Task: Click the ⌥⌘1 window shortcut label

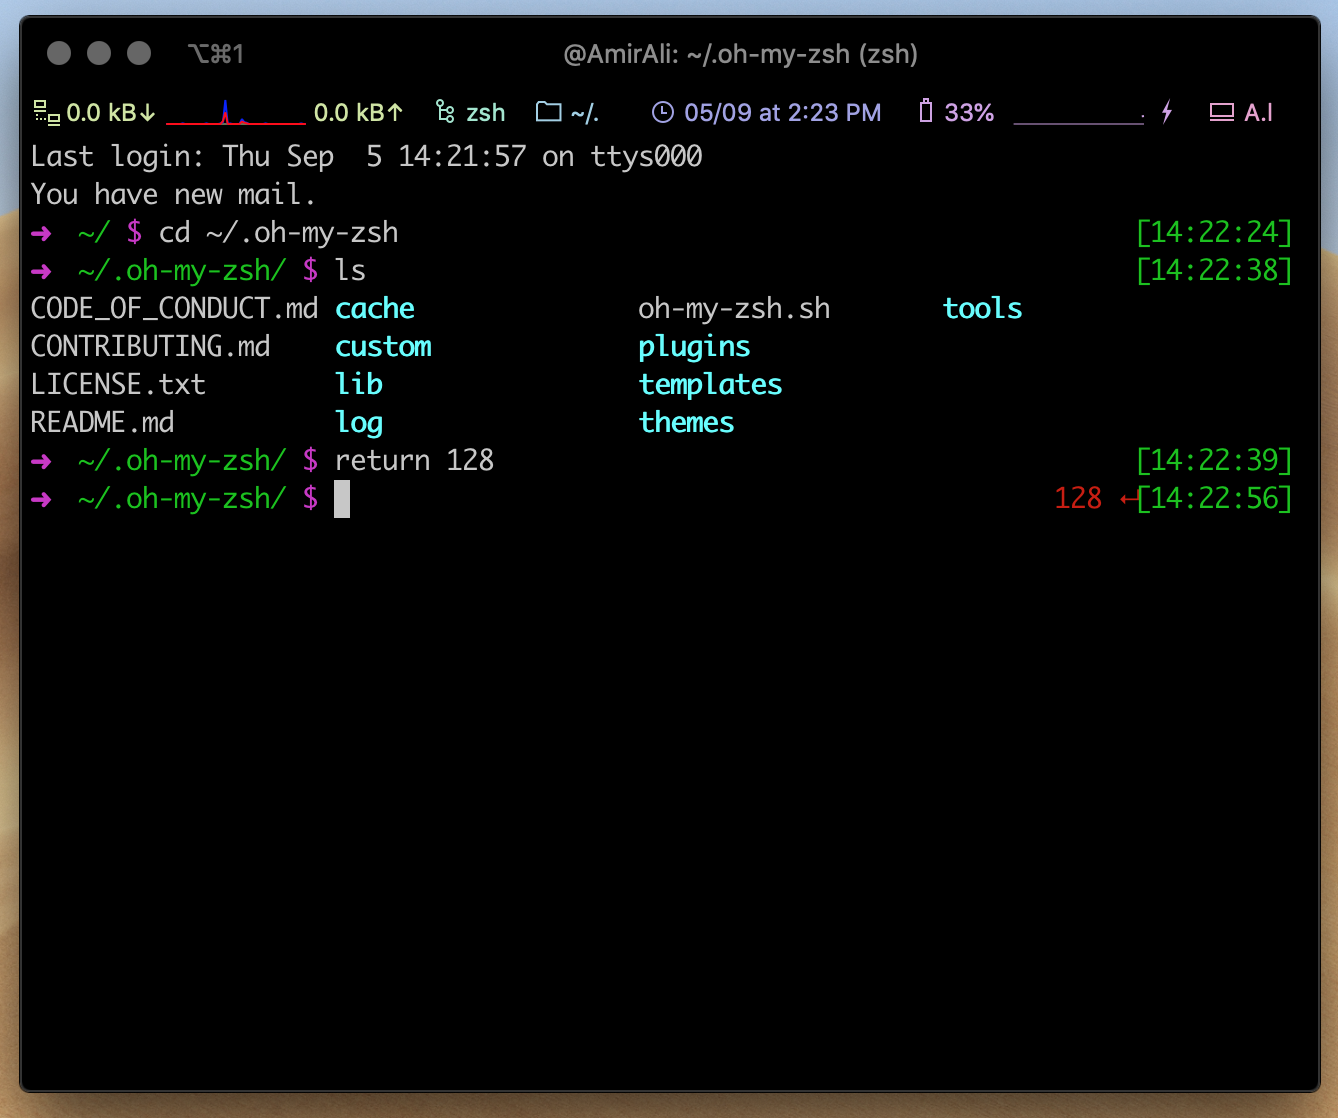Action: pyautogui.click(x=215, y=54)
